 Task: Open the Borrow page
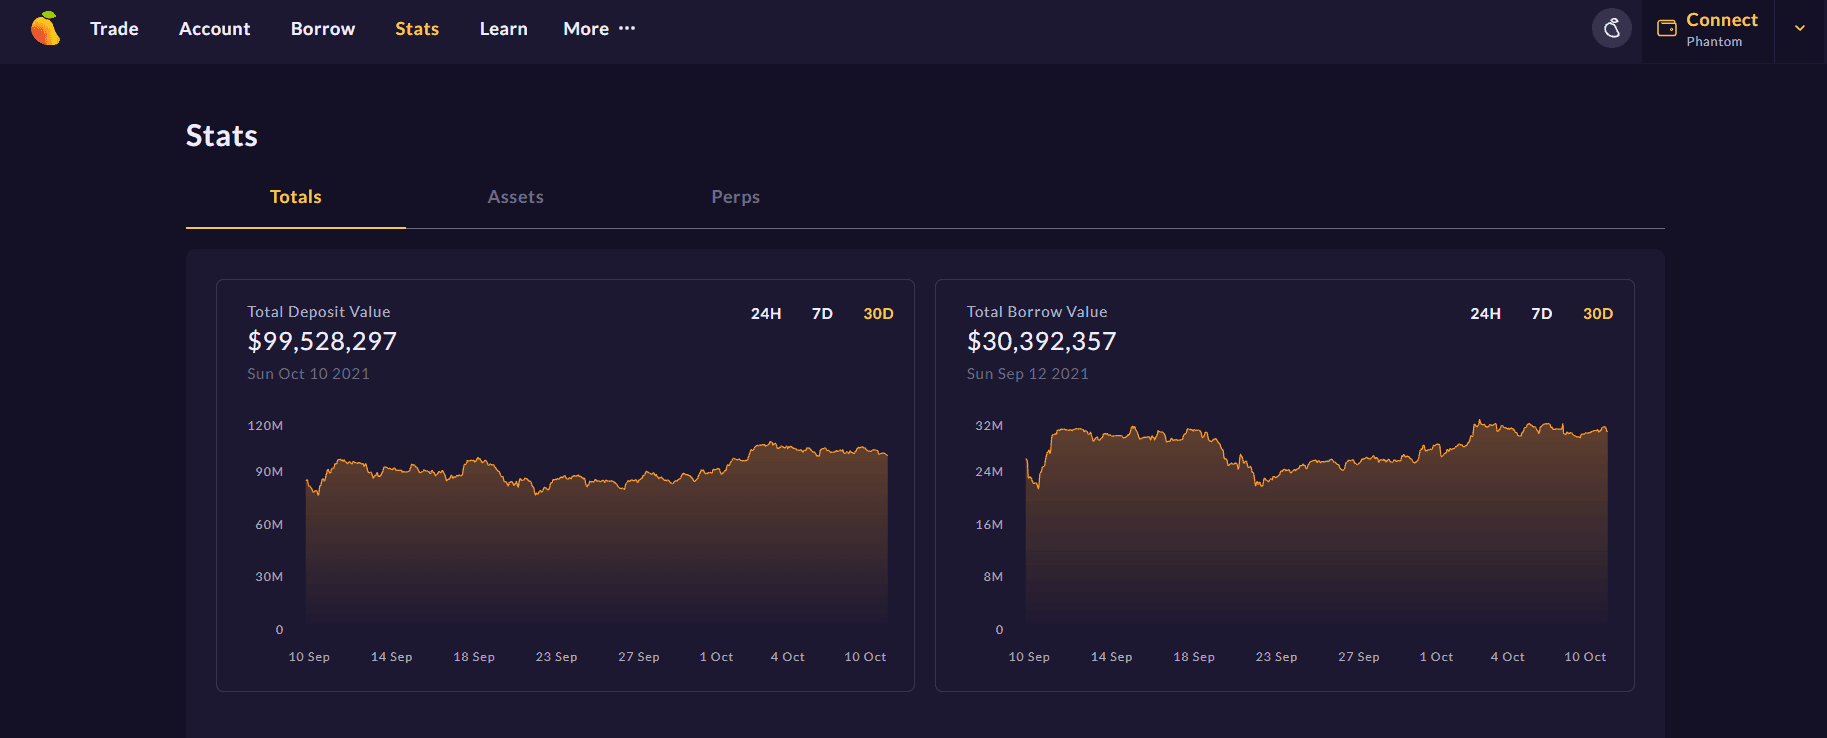click(323, 29)
